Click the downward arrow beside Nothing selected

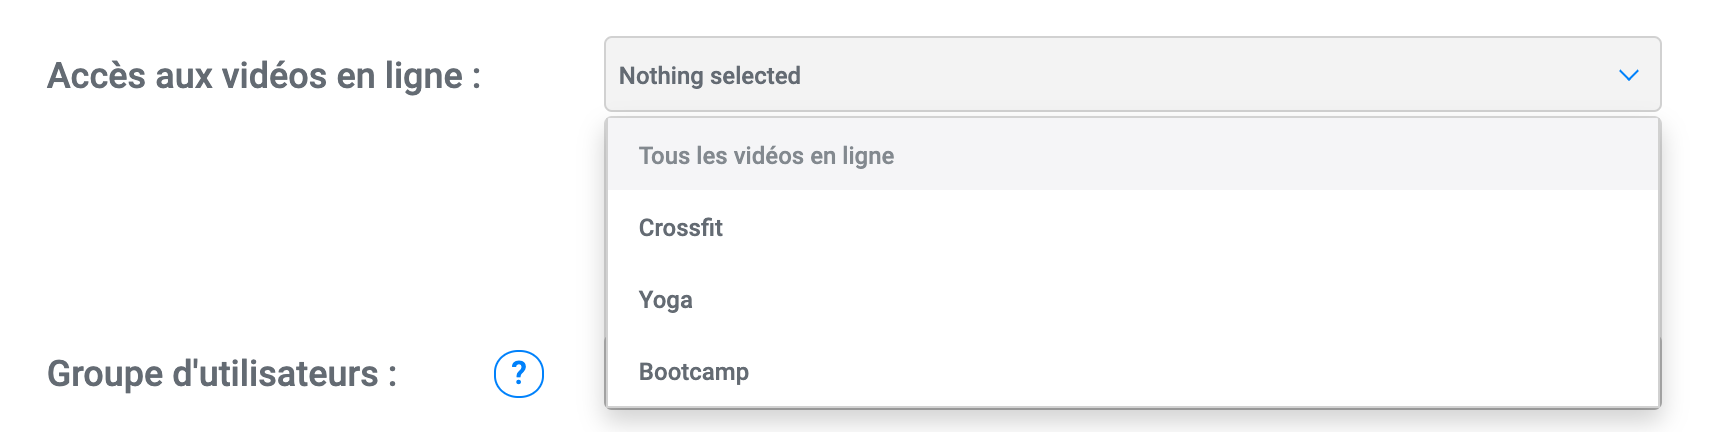tap(1628, 75)
